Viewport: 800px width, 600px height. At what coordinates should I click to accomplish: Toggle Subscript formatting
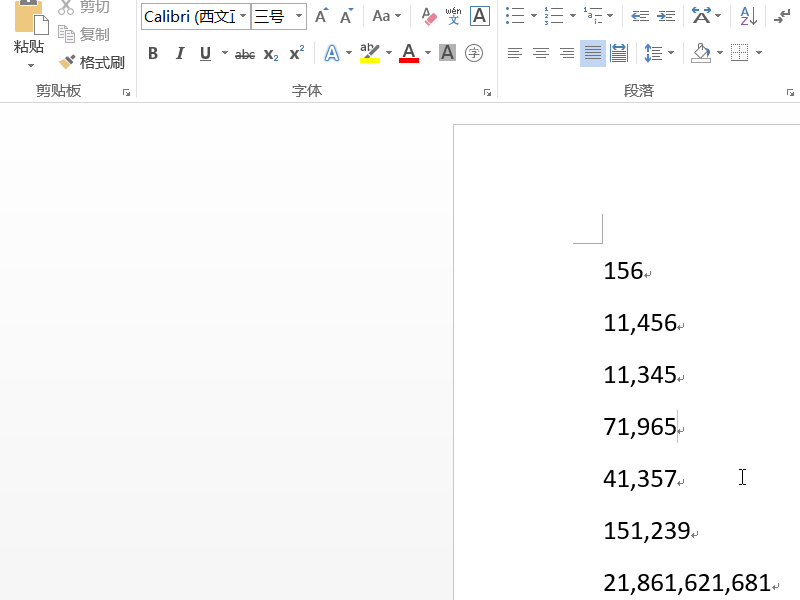[271, 54]
